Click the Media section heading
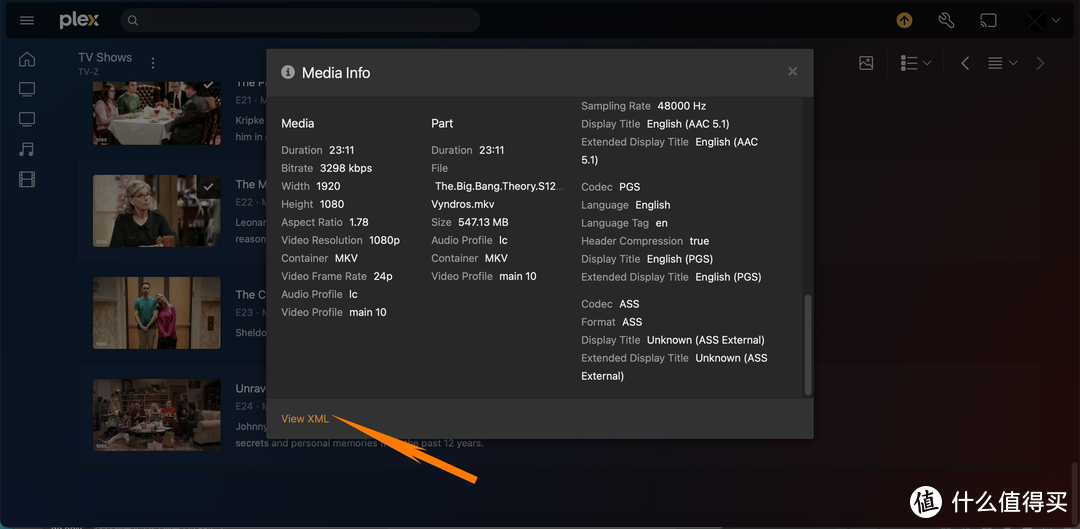Screen dimensions: 1080x529 pyautogui.click(x=298, y=123)
